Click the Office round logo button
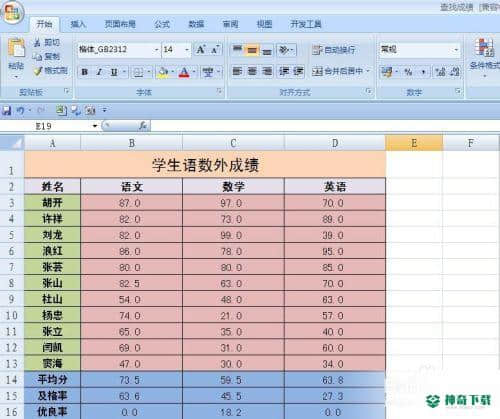 tap(13, 13)
